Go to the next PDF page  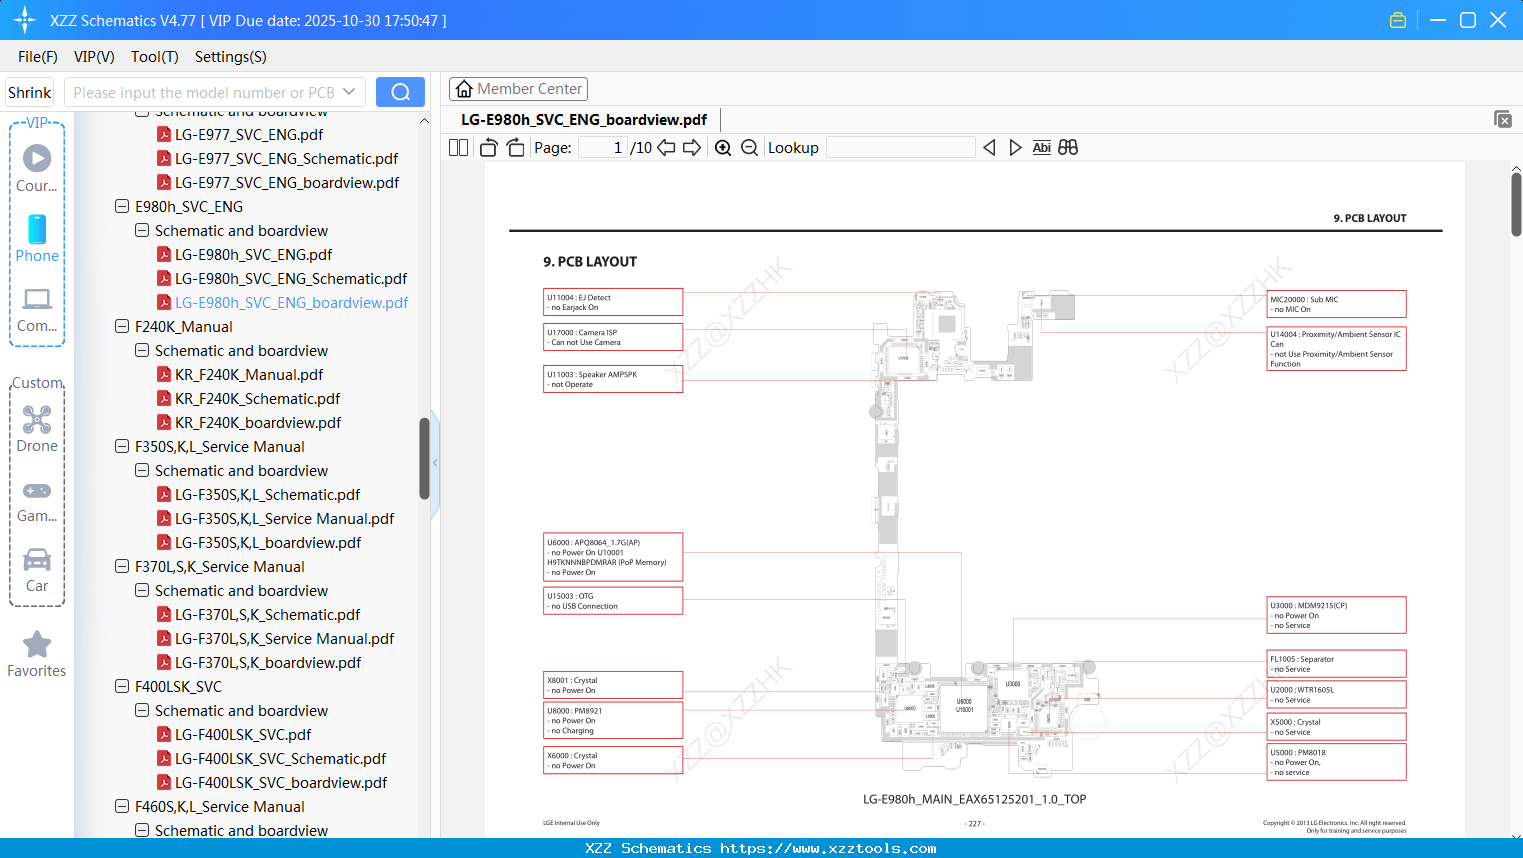(692, 148)
